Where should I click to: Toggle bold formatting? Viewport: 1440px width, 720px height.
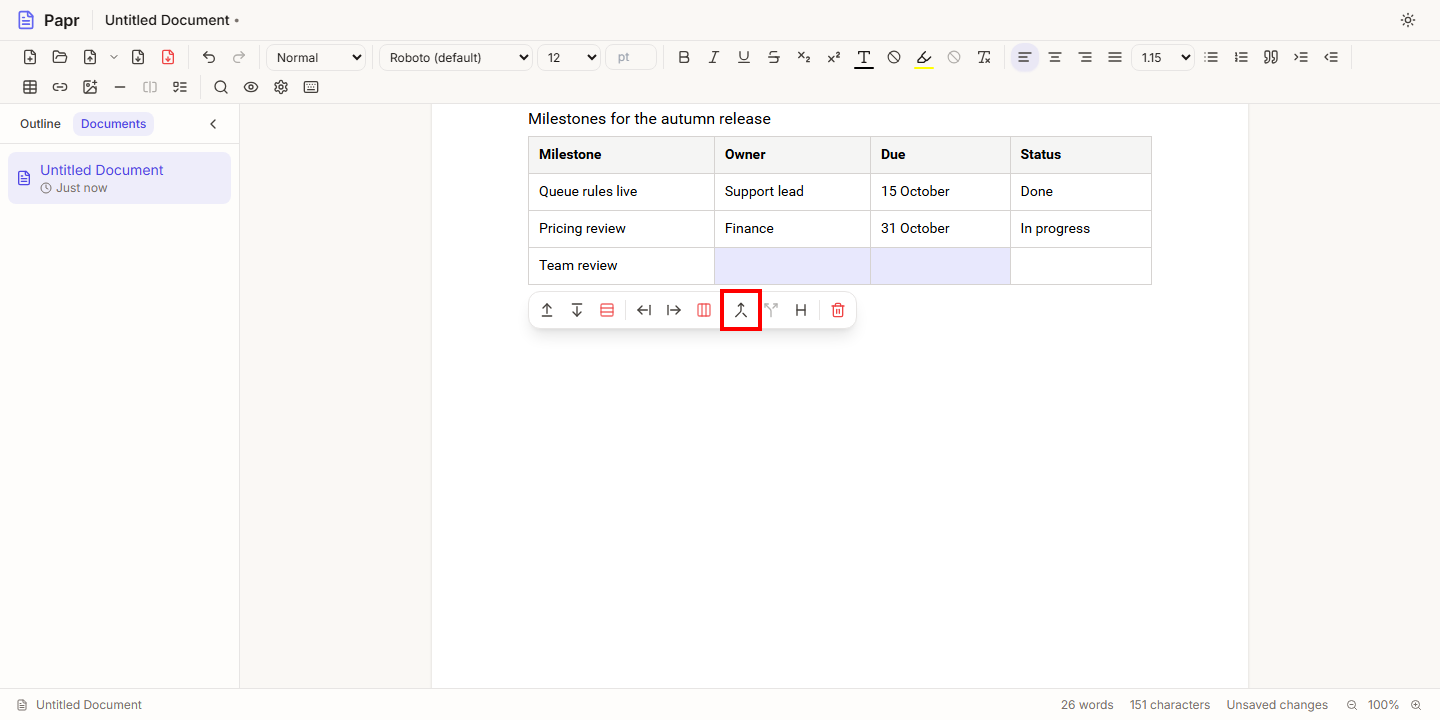tap(684, 57)
